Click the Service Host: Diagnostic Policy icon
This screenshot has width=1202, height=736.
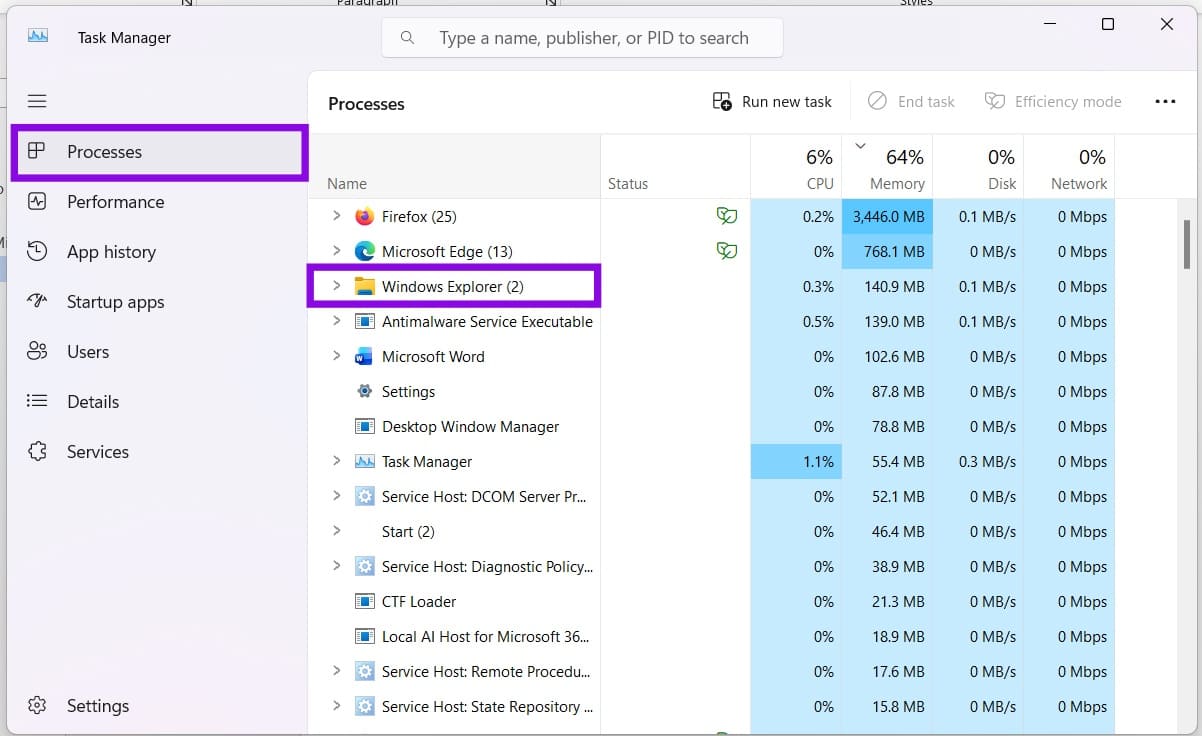pyautogui.click(x=364, y=566)
